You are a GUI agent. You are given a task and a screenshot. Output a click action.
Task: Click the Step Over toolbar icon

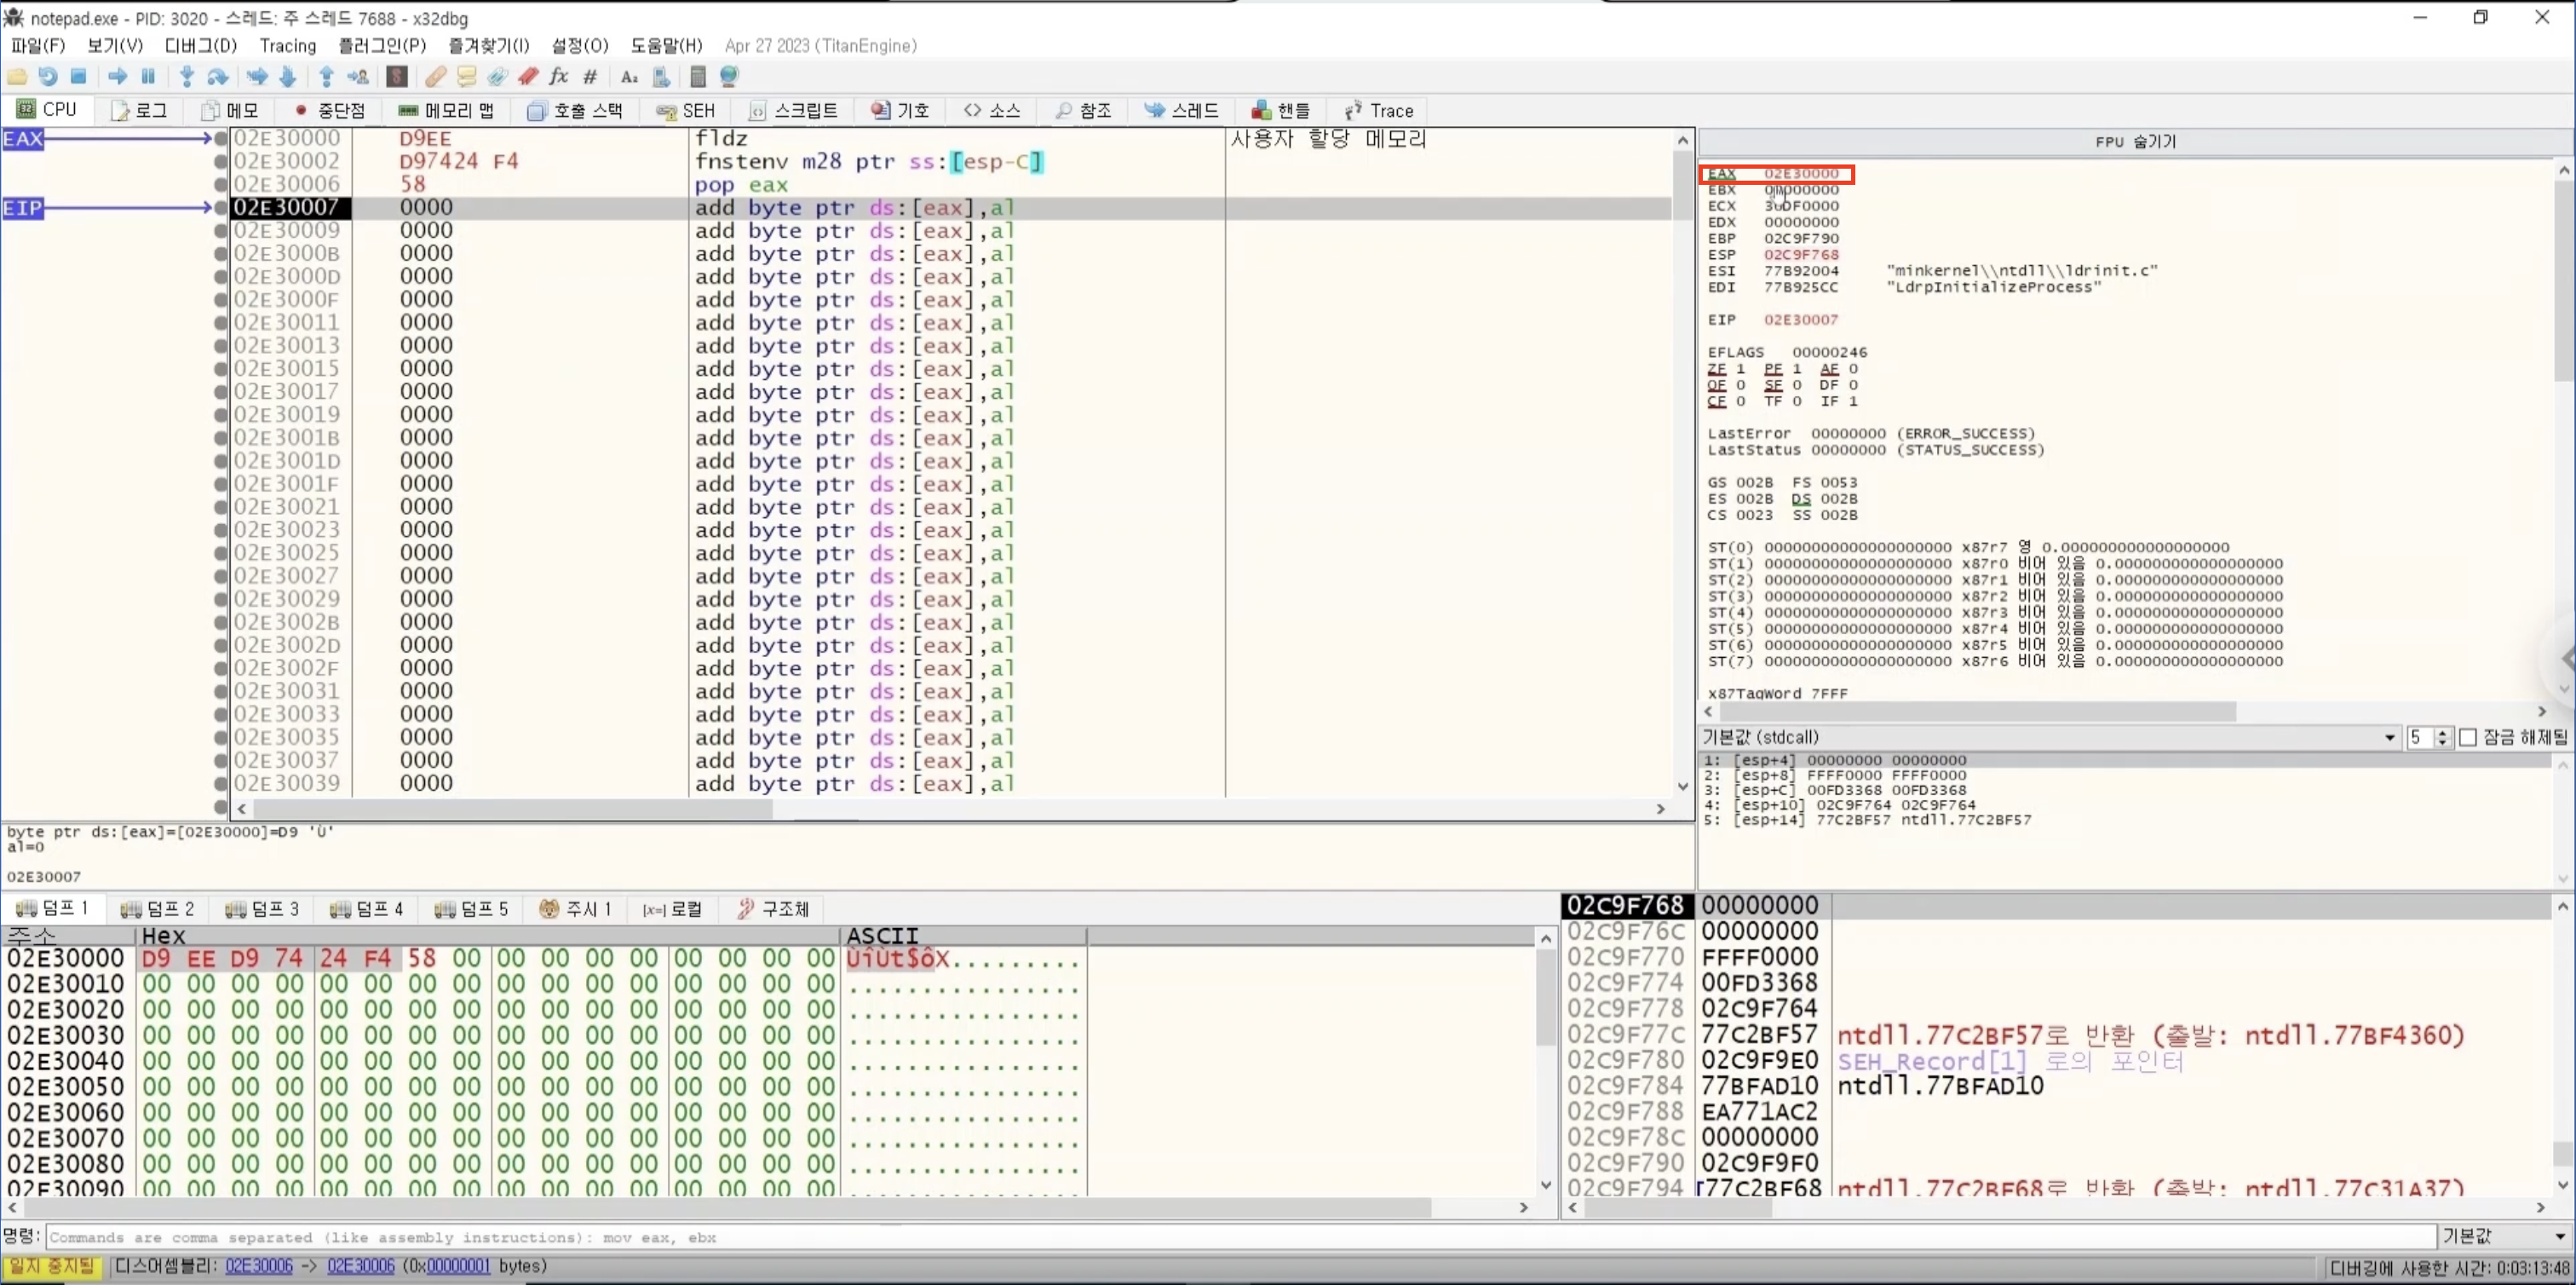[x=217, y=77]
